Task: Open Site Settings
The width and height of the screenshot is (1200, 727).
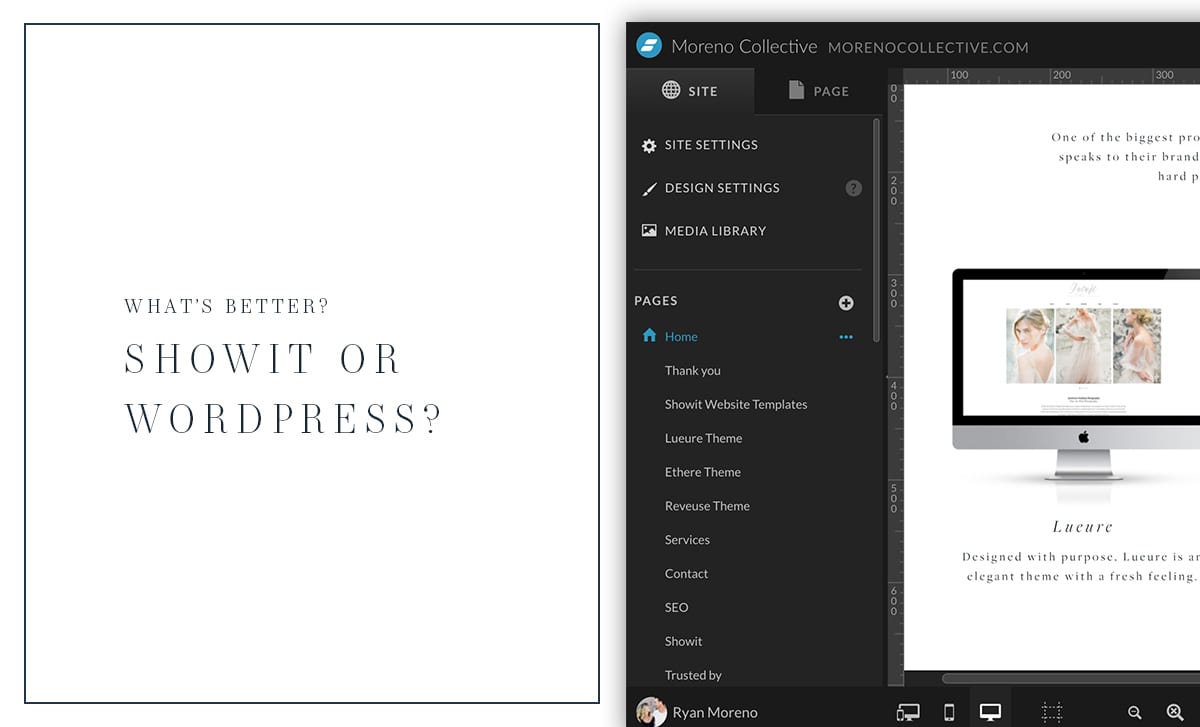Action: point(710,145)
